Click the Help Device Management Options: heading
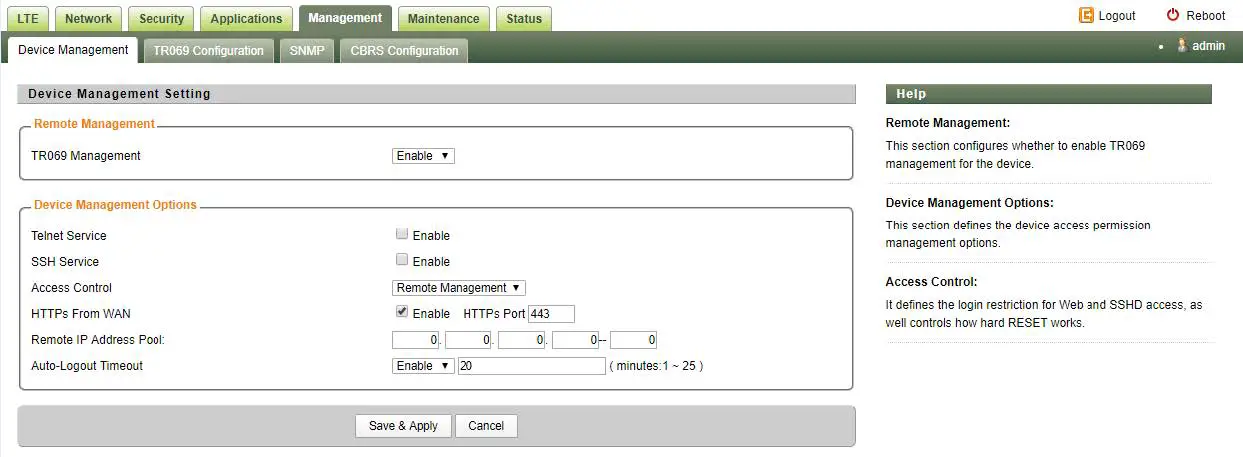 [x=970, y=203]
